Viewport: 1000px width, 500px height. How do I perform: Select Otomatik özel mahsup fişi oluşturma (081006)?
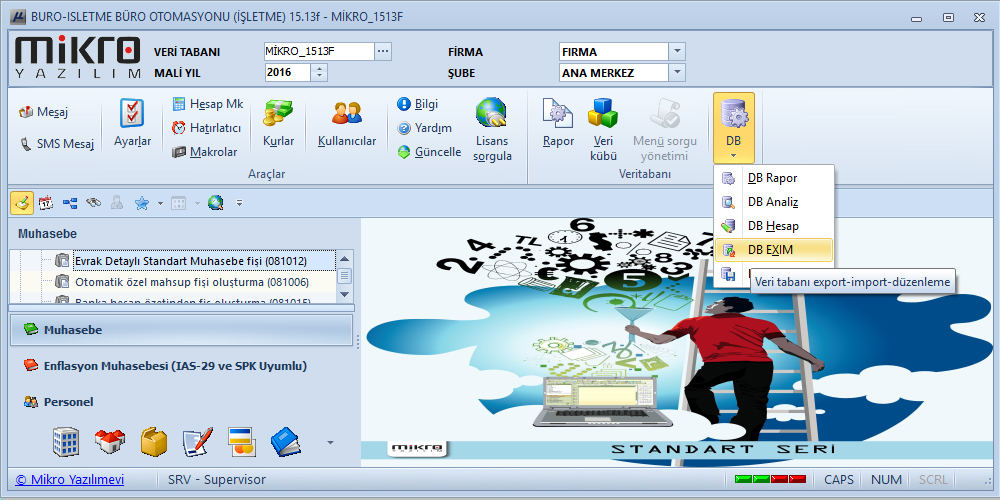pos(192,281)
